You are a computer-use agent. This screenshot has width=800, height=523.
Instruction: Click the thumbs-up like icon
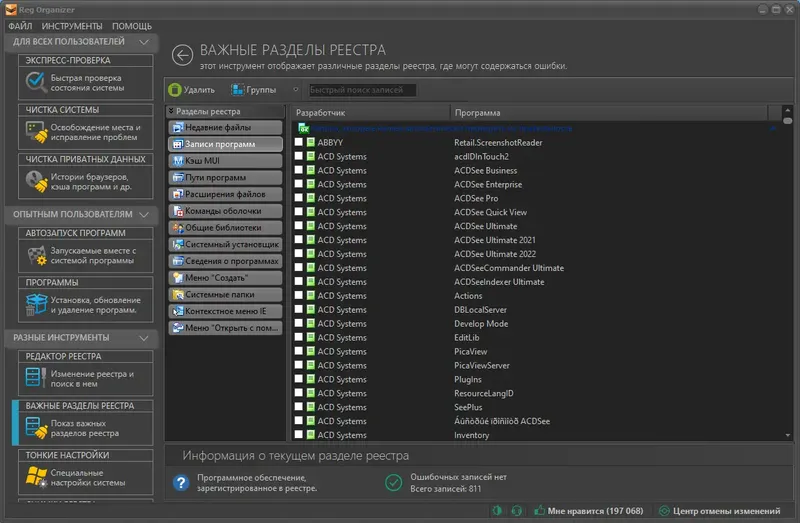click(539, 510)
